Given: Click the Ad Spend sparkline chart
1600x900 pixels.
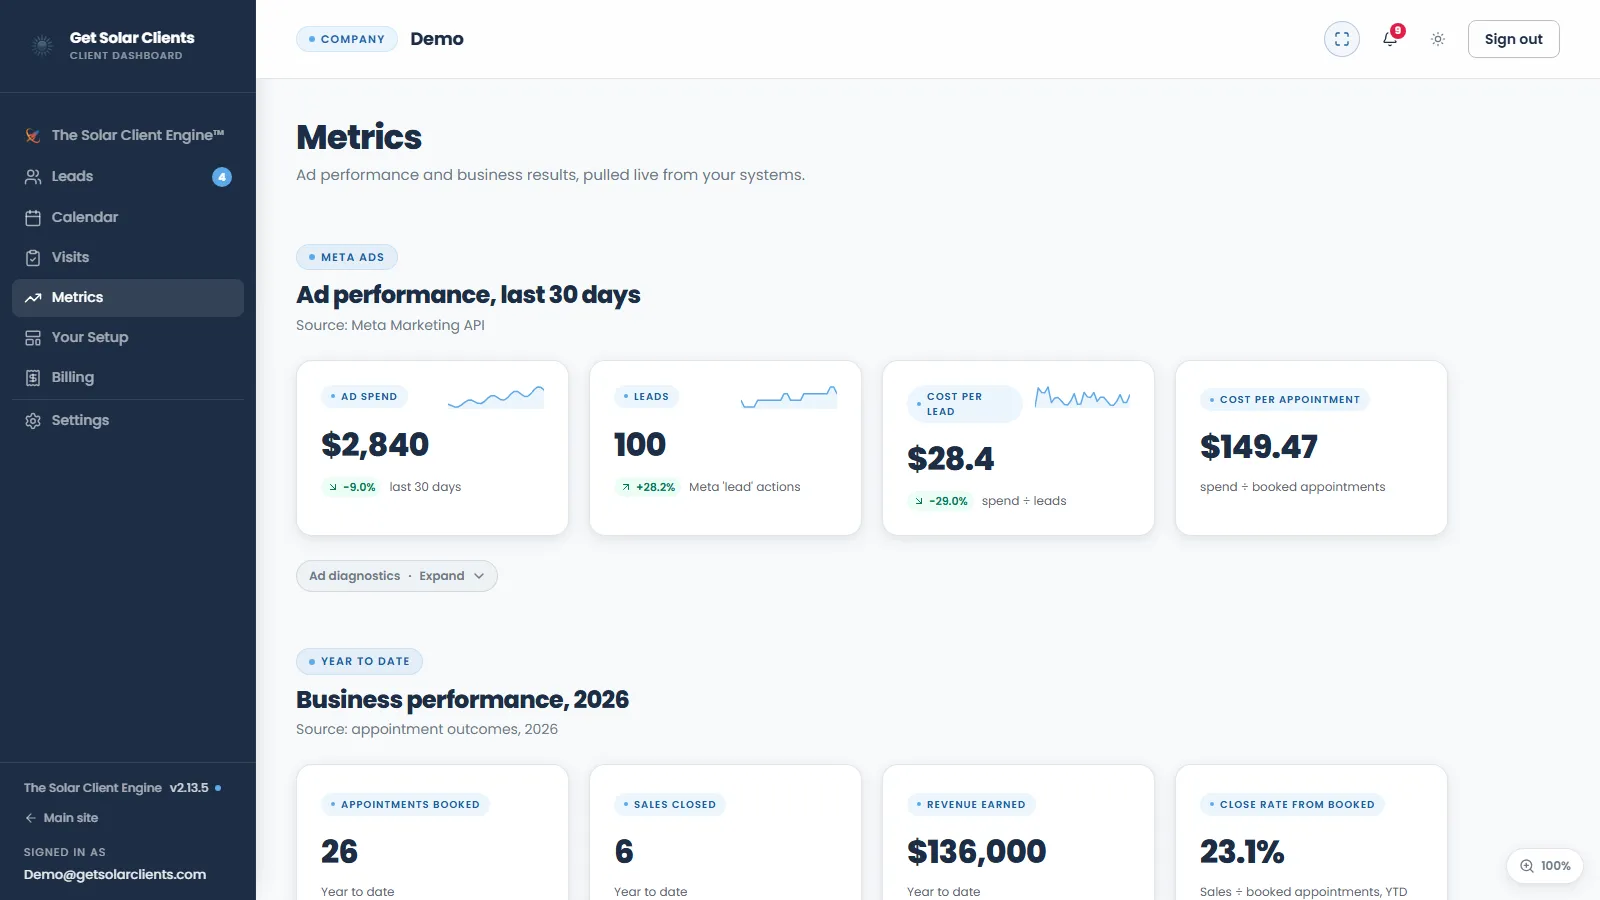Looking at the screenshot, I should point(496,398).
